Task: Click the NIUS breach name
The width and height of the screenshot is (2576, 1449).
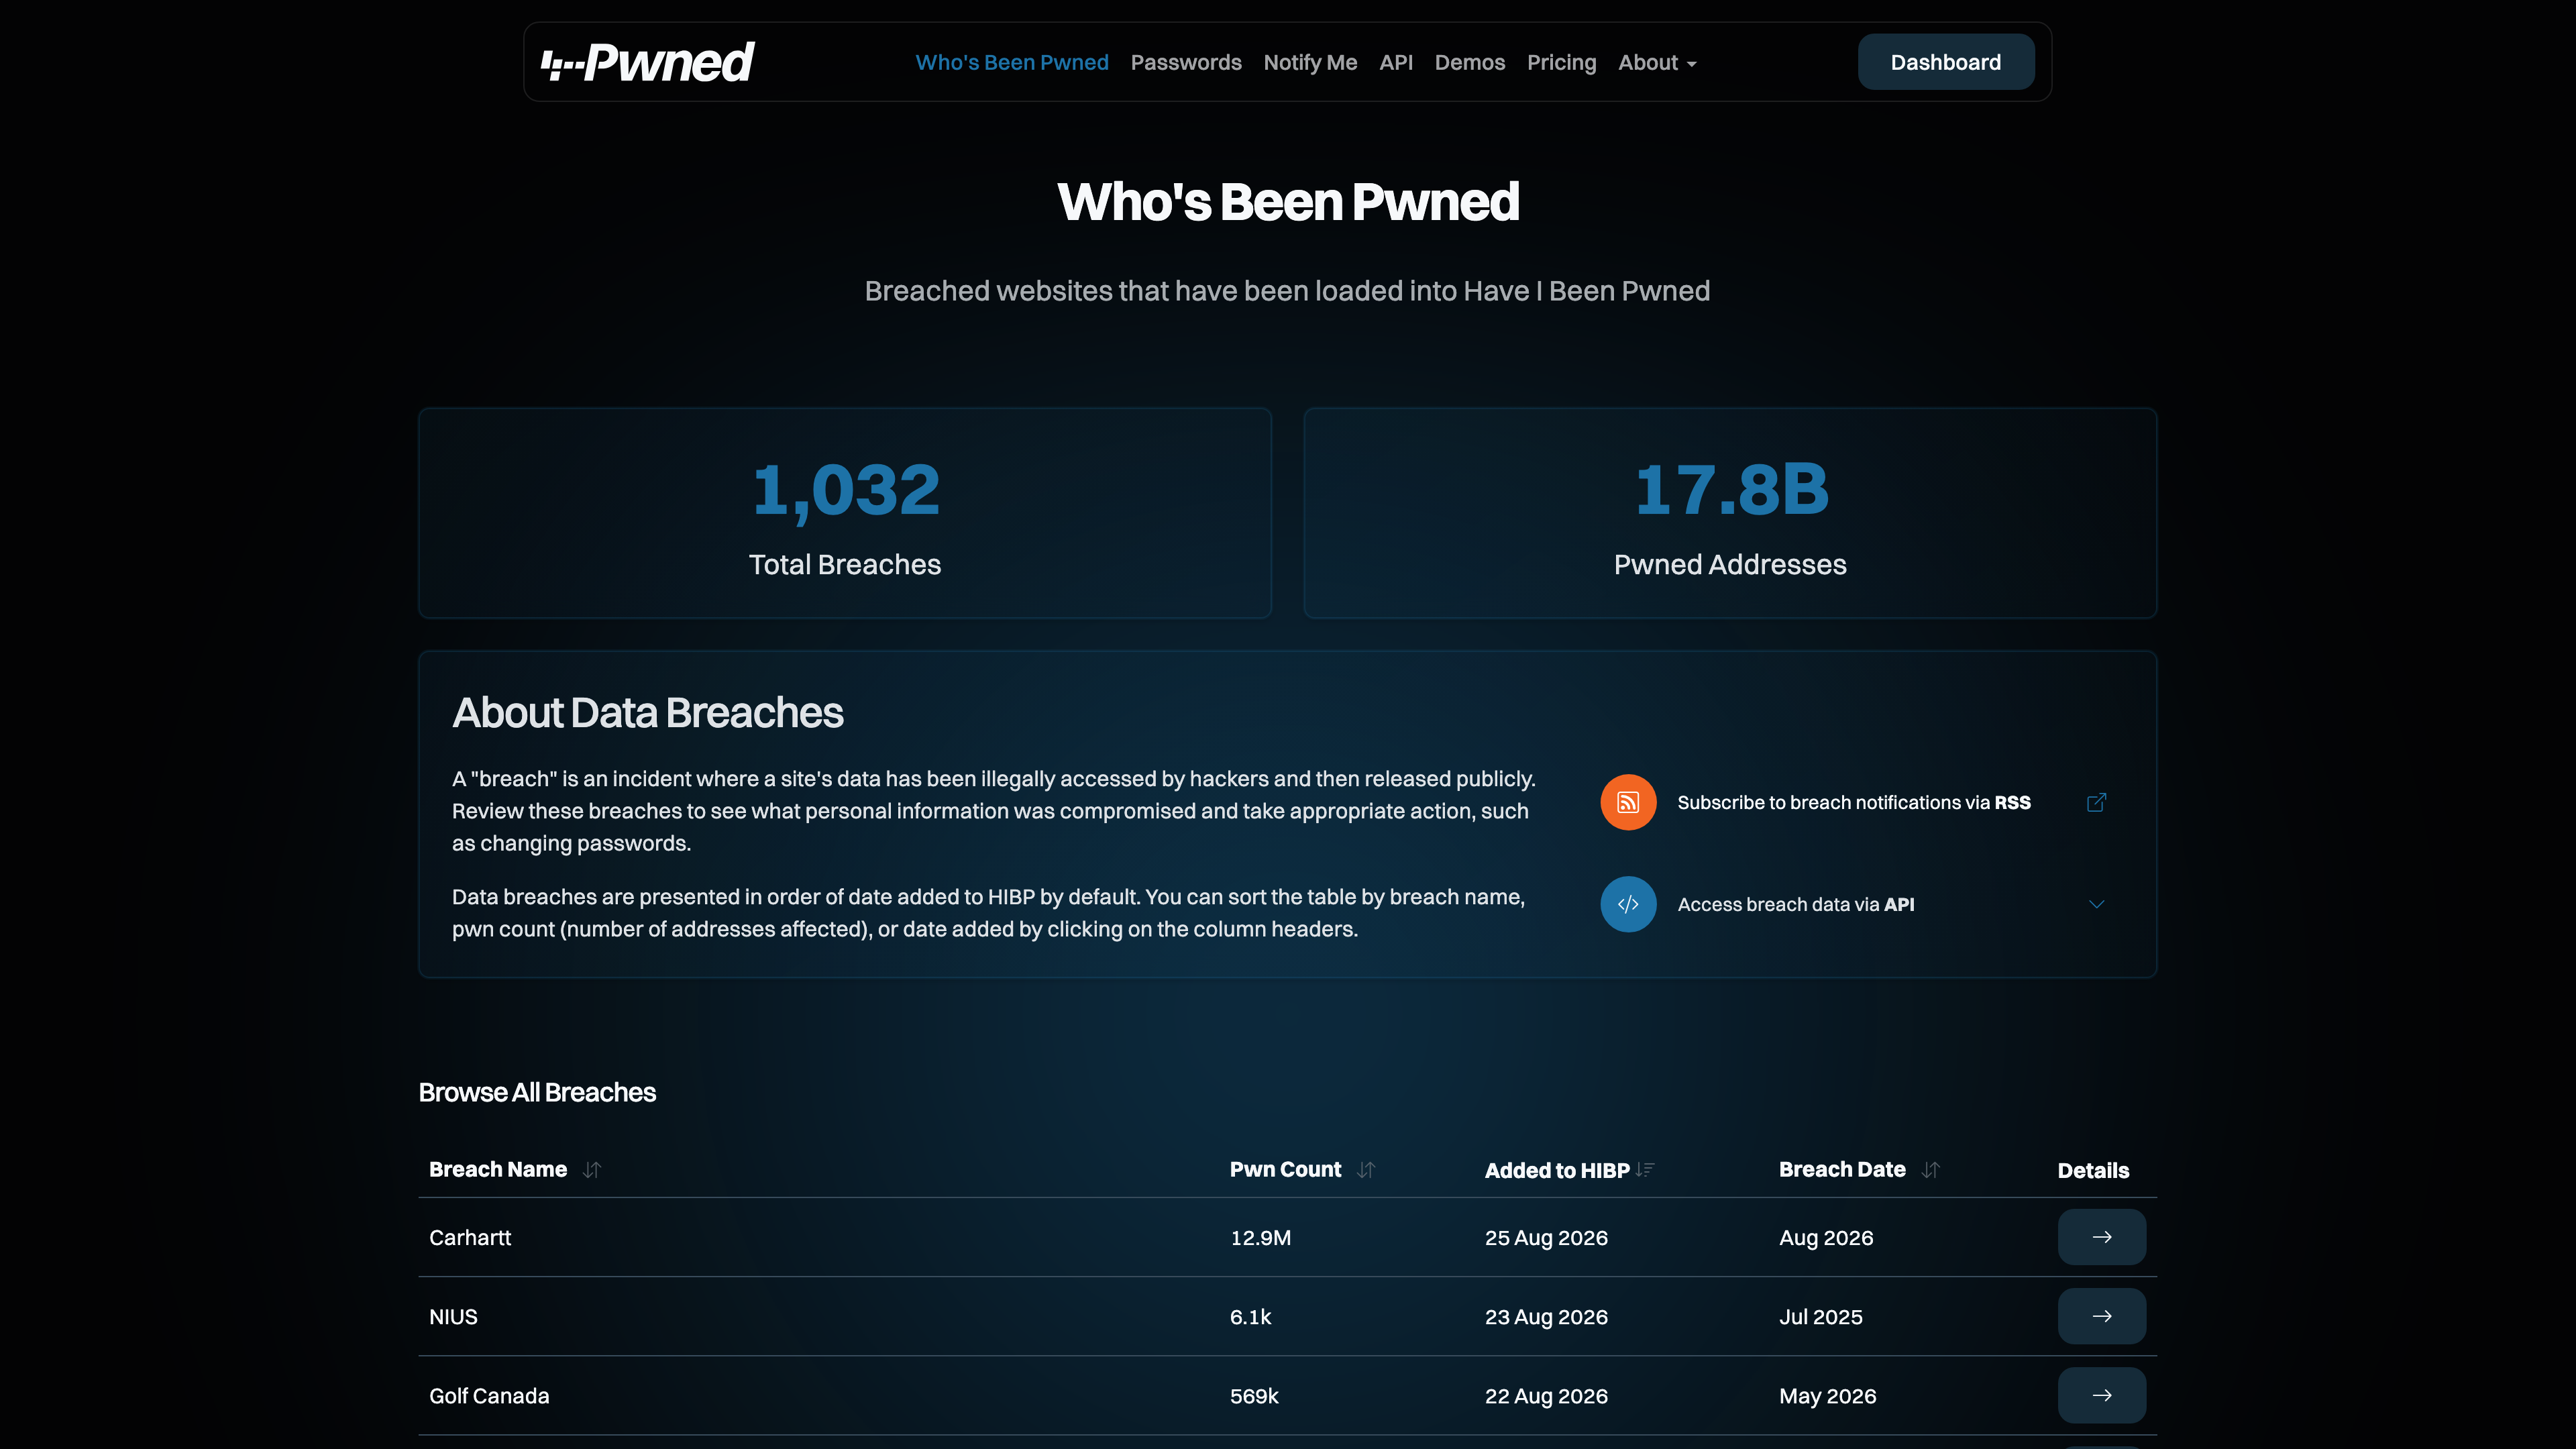Action: 453,1316
